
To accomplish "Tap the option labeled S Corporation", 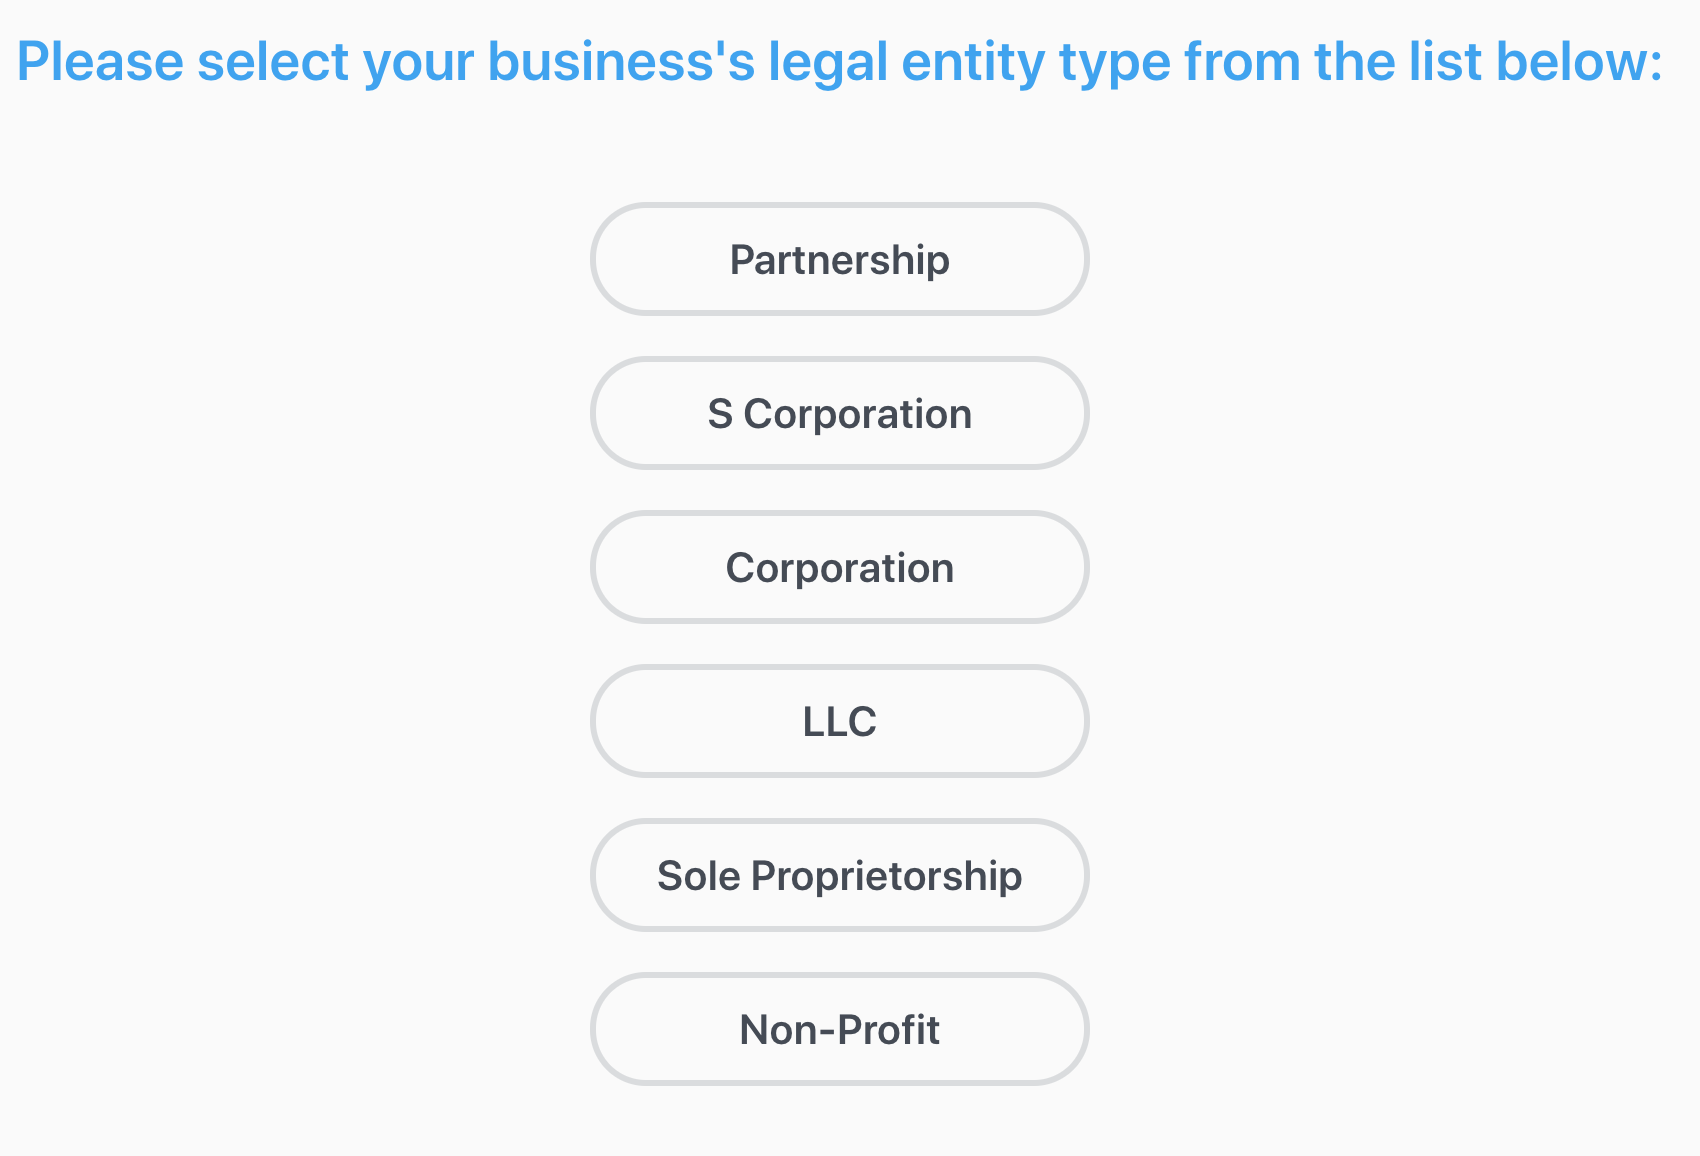I will (839, 413).
